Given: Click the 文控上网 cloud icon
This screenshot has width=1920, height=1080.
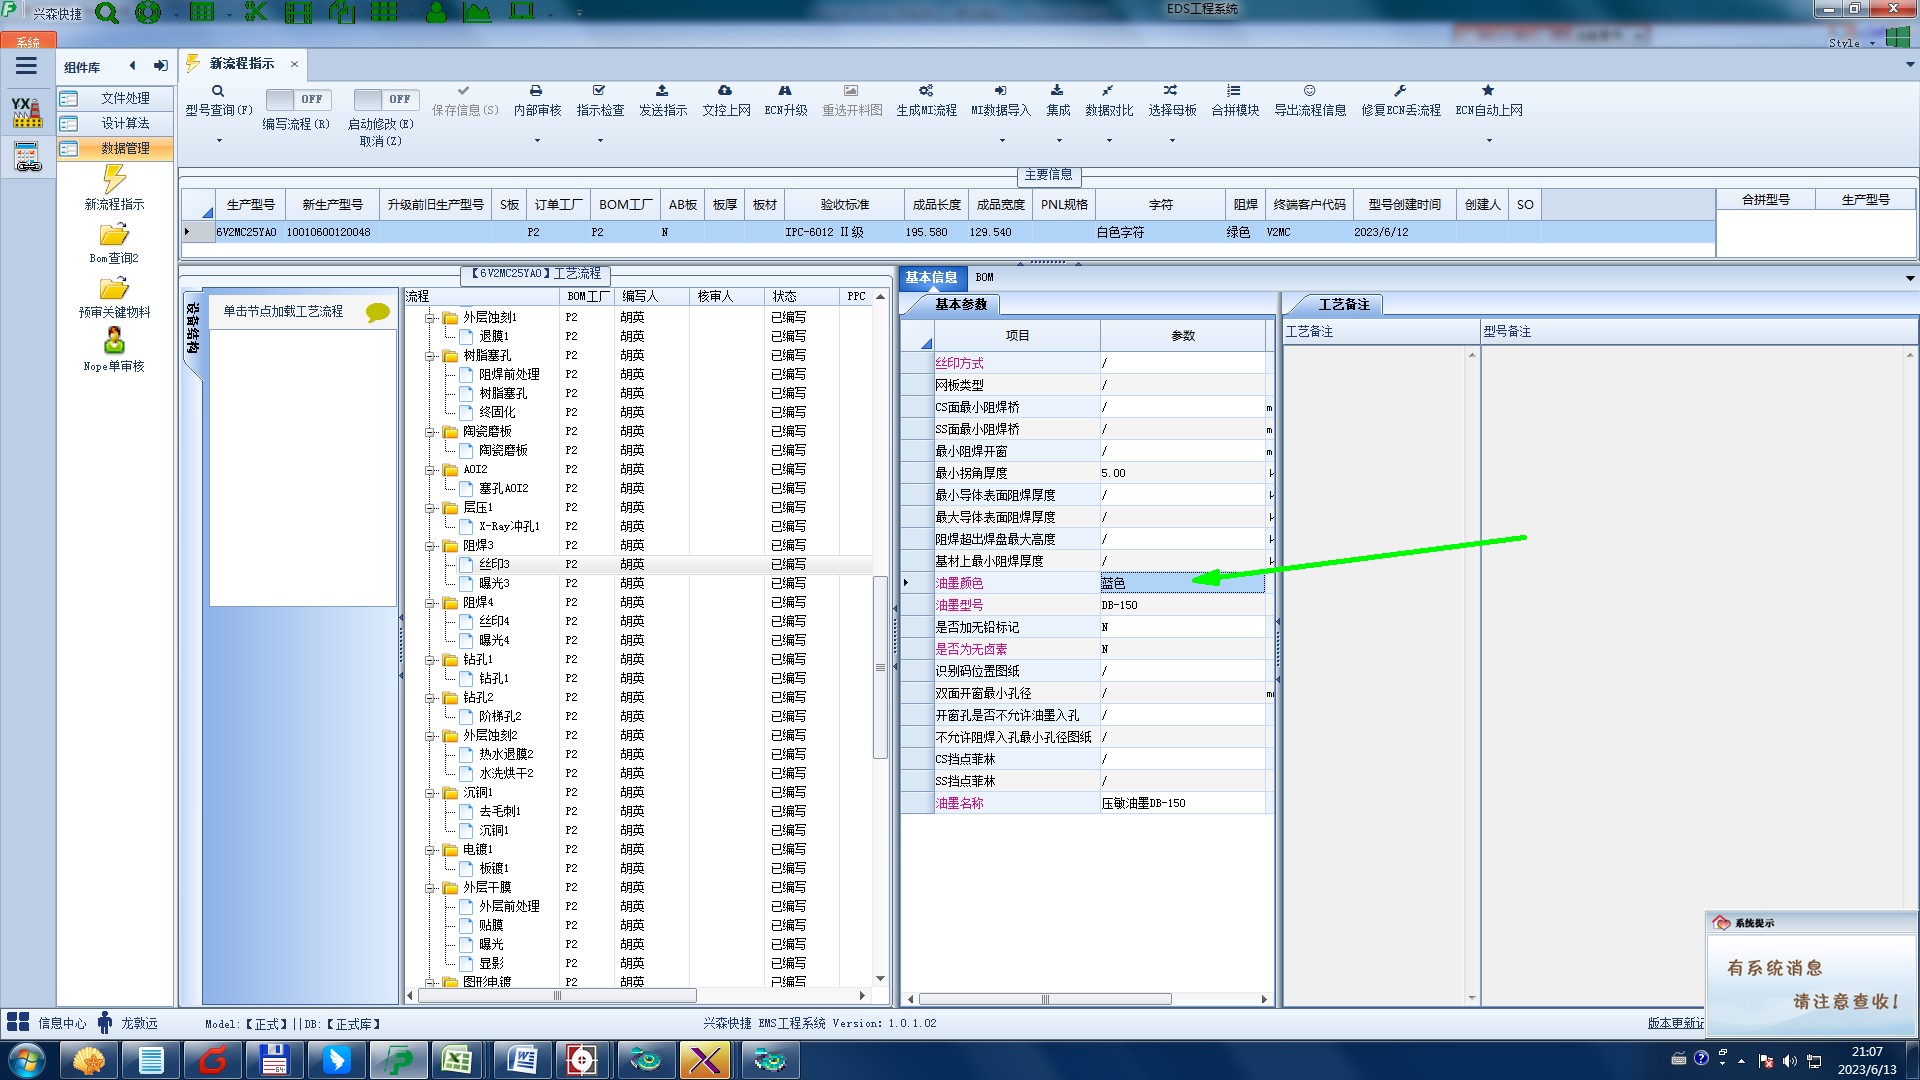Looking at the screenshot, I should 725,91.
